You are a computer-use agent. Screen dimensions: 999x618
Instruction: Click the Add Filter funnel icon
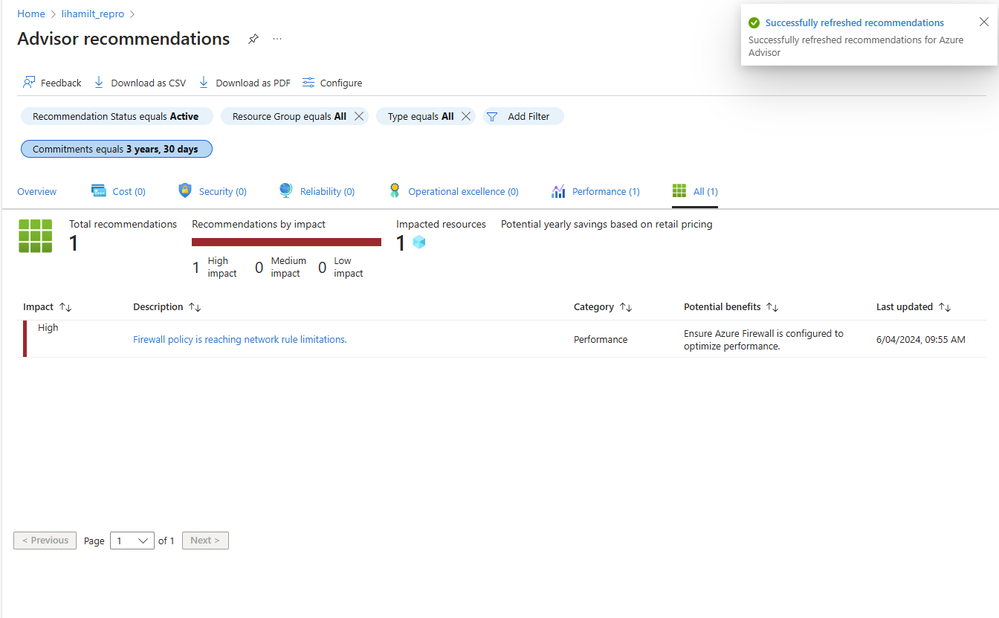(x=492, y=117)
